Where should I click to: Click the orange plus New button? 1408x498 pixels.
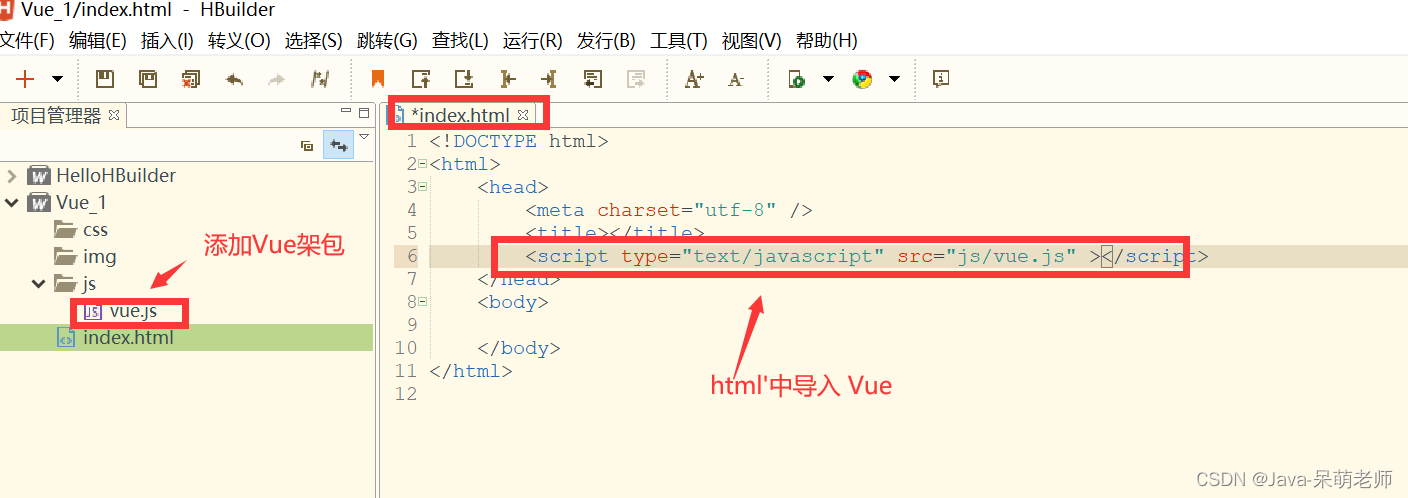click(x=25, y=79)
